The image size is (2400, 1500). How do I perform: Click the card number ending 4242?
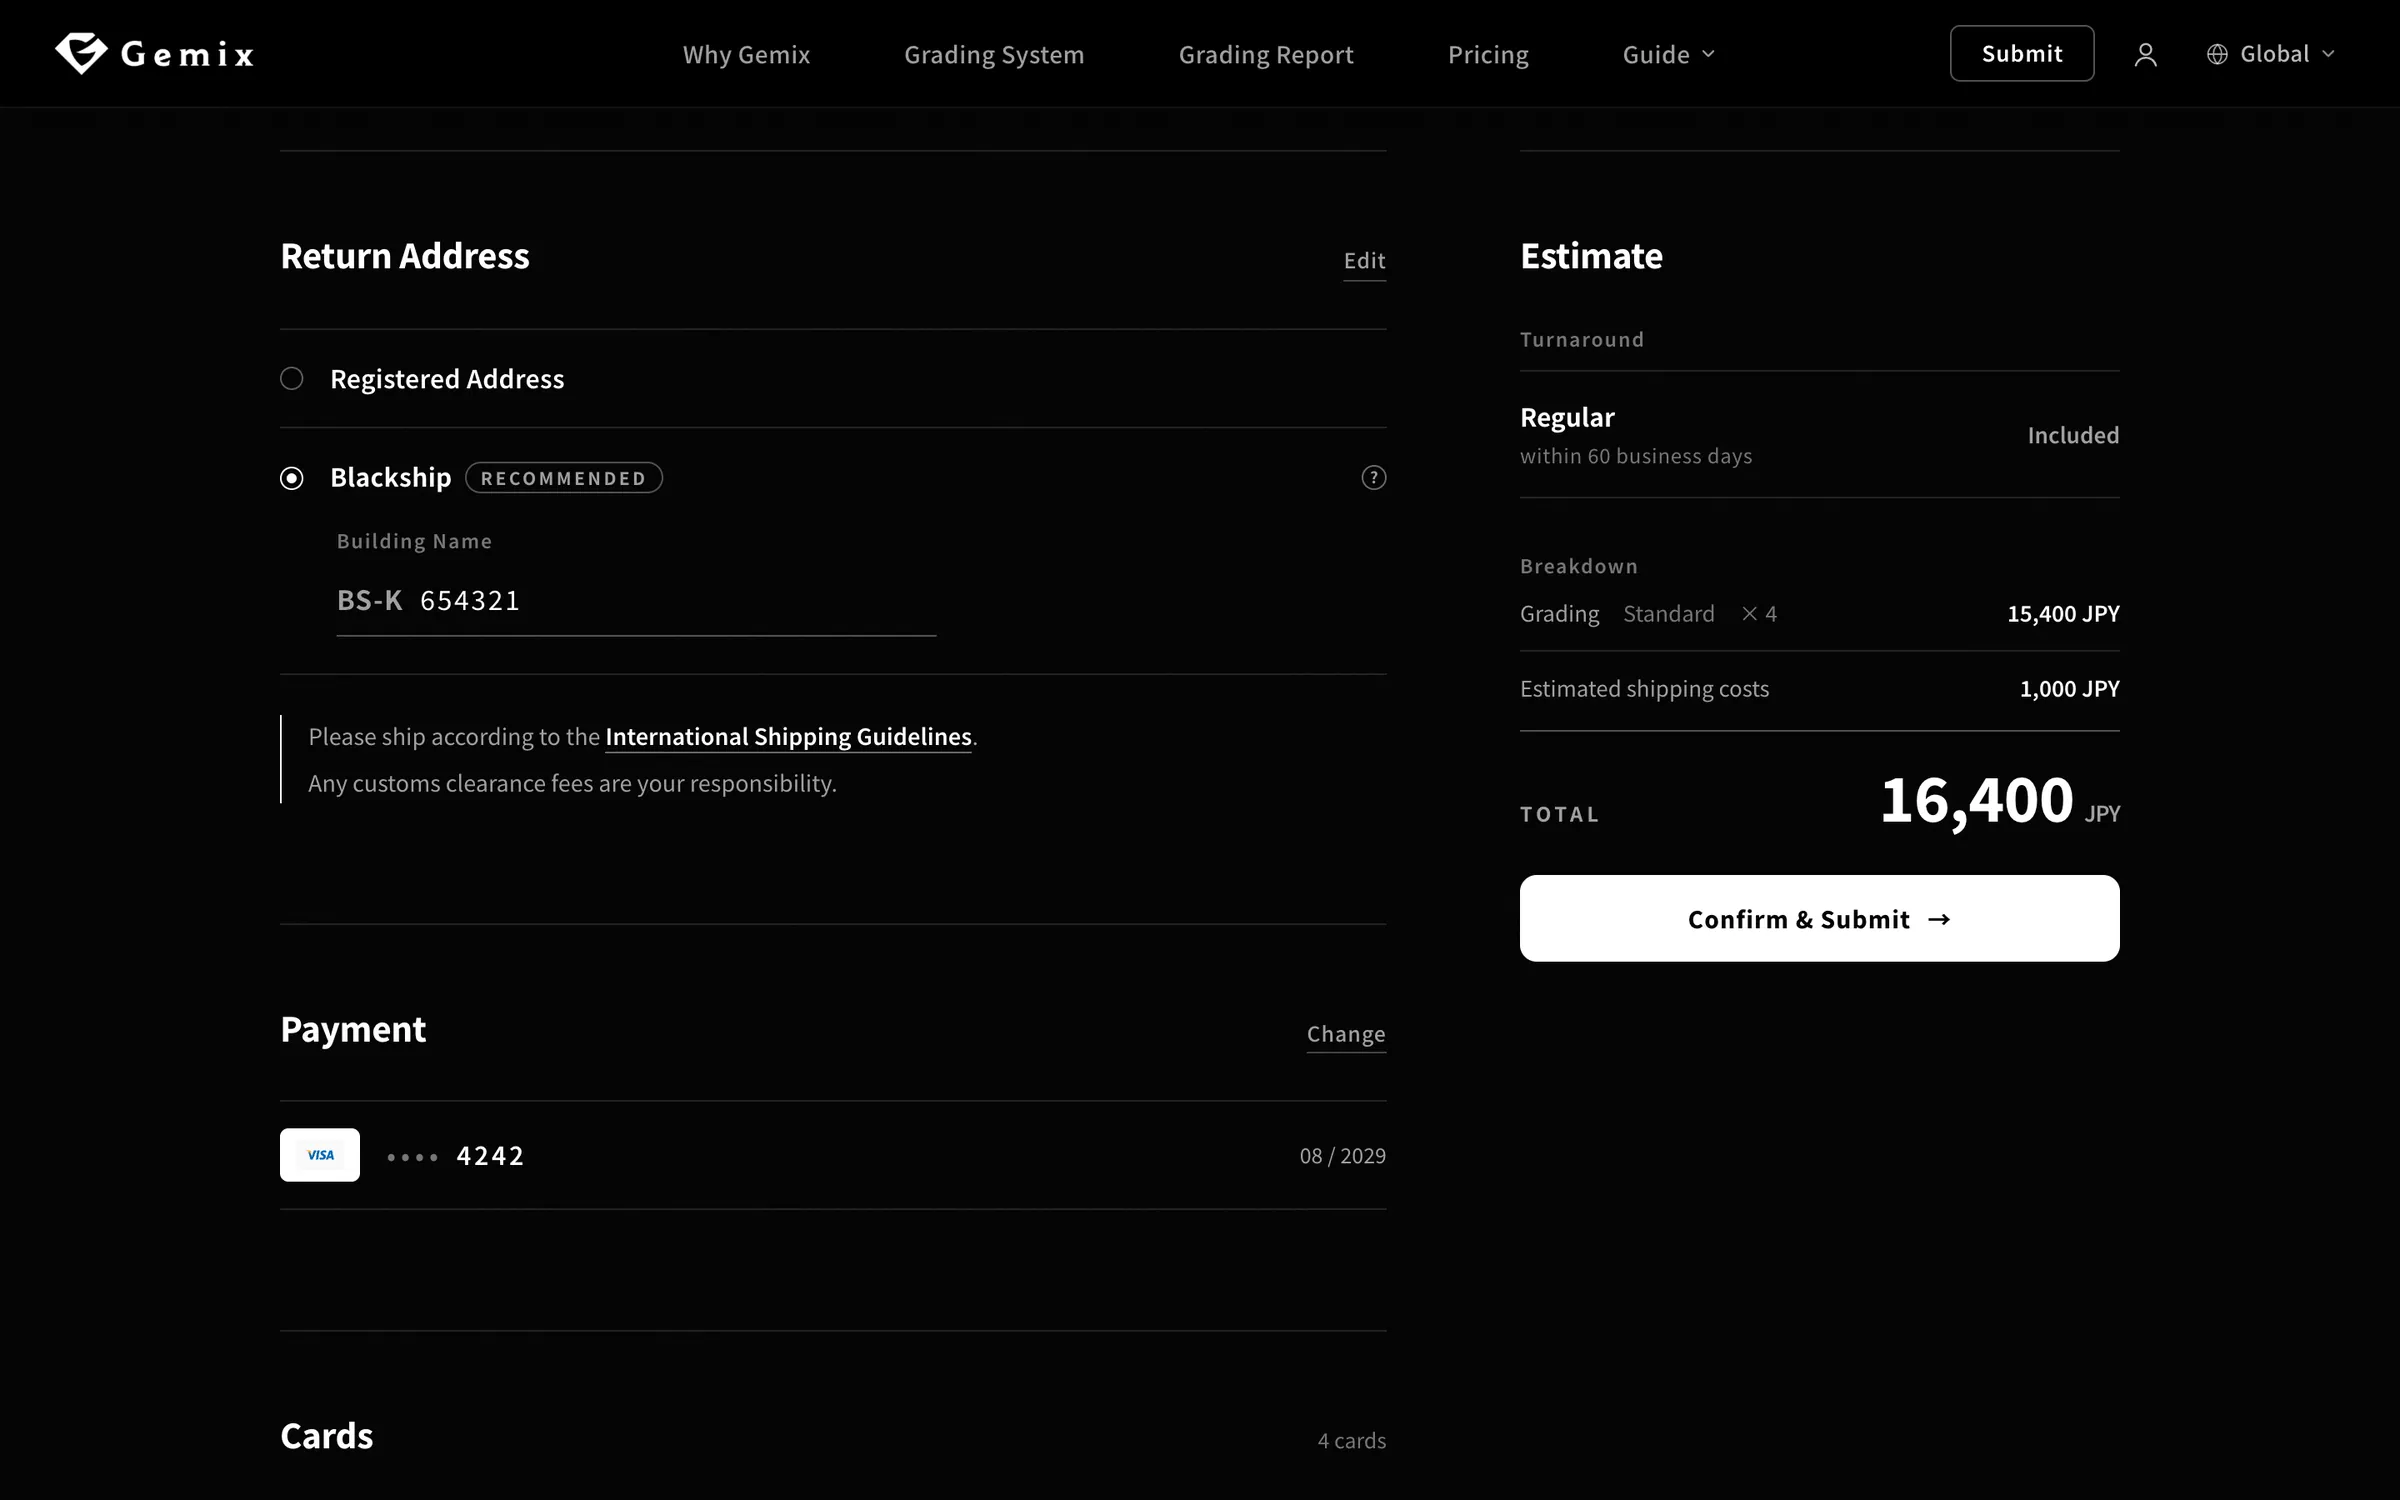[x=455, y=1156]
